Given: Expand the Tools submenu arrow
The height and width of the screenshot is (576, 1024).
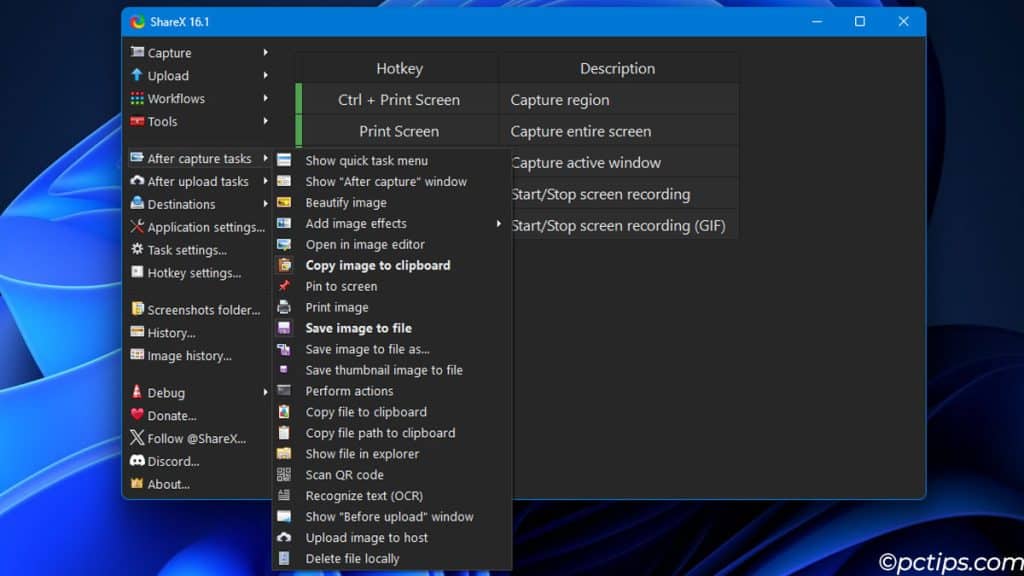Looking at the screenshot, I should (265, 121).
